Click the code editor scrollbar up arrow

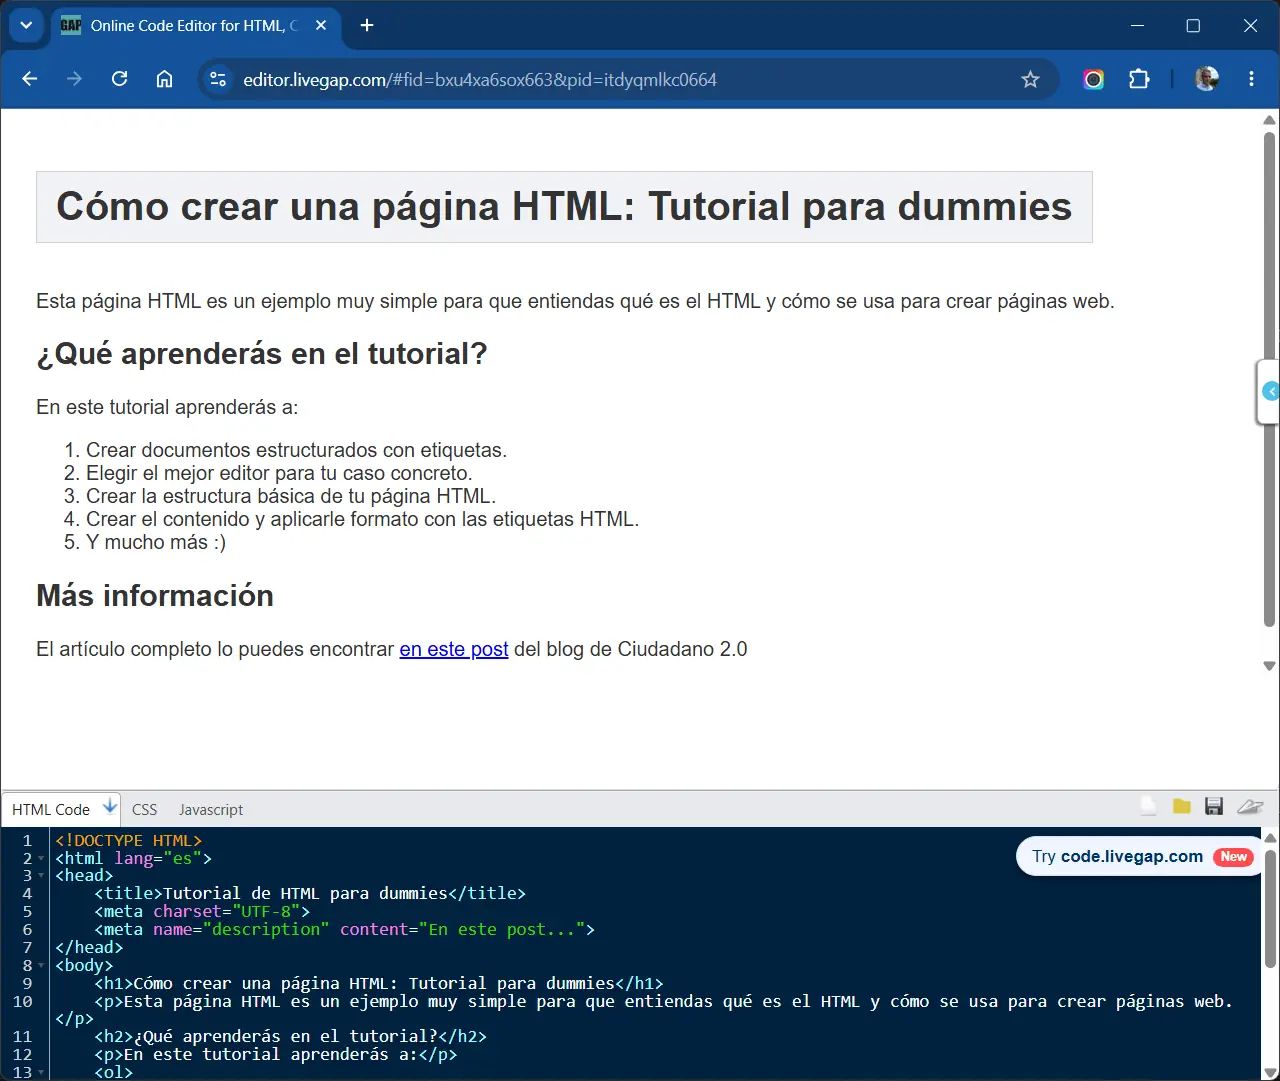click(1270, 837)
